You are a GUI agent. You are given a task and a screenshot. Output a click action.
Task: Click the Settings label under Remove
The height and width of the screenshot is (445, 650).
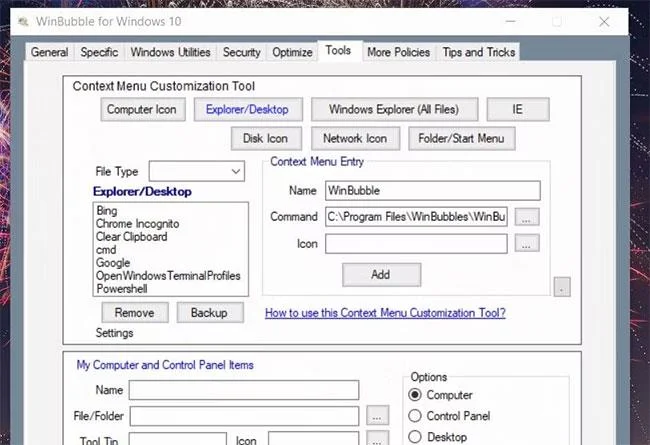(x=114, y=333)
